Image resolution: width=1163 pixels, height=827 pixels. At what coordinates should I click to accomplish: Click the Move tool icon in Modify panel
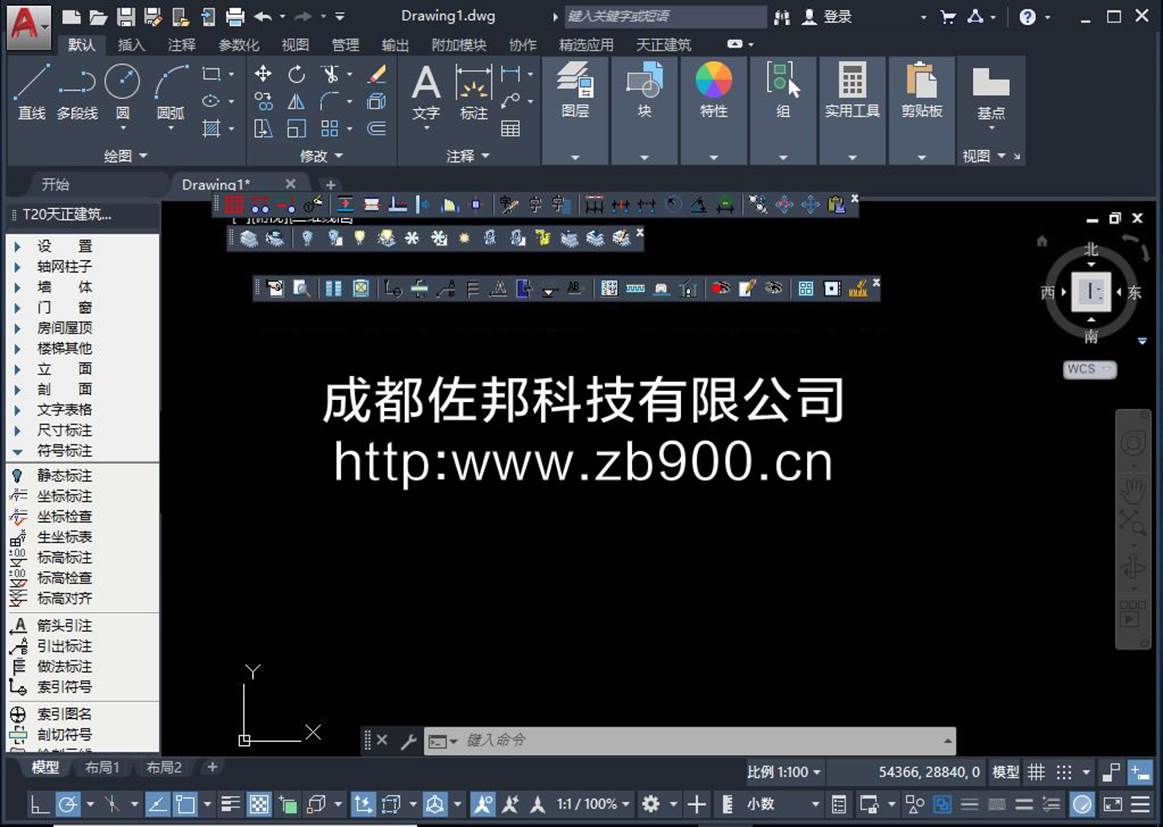(263, 73)
